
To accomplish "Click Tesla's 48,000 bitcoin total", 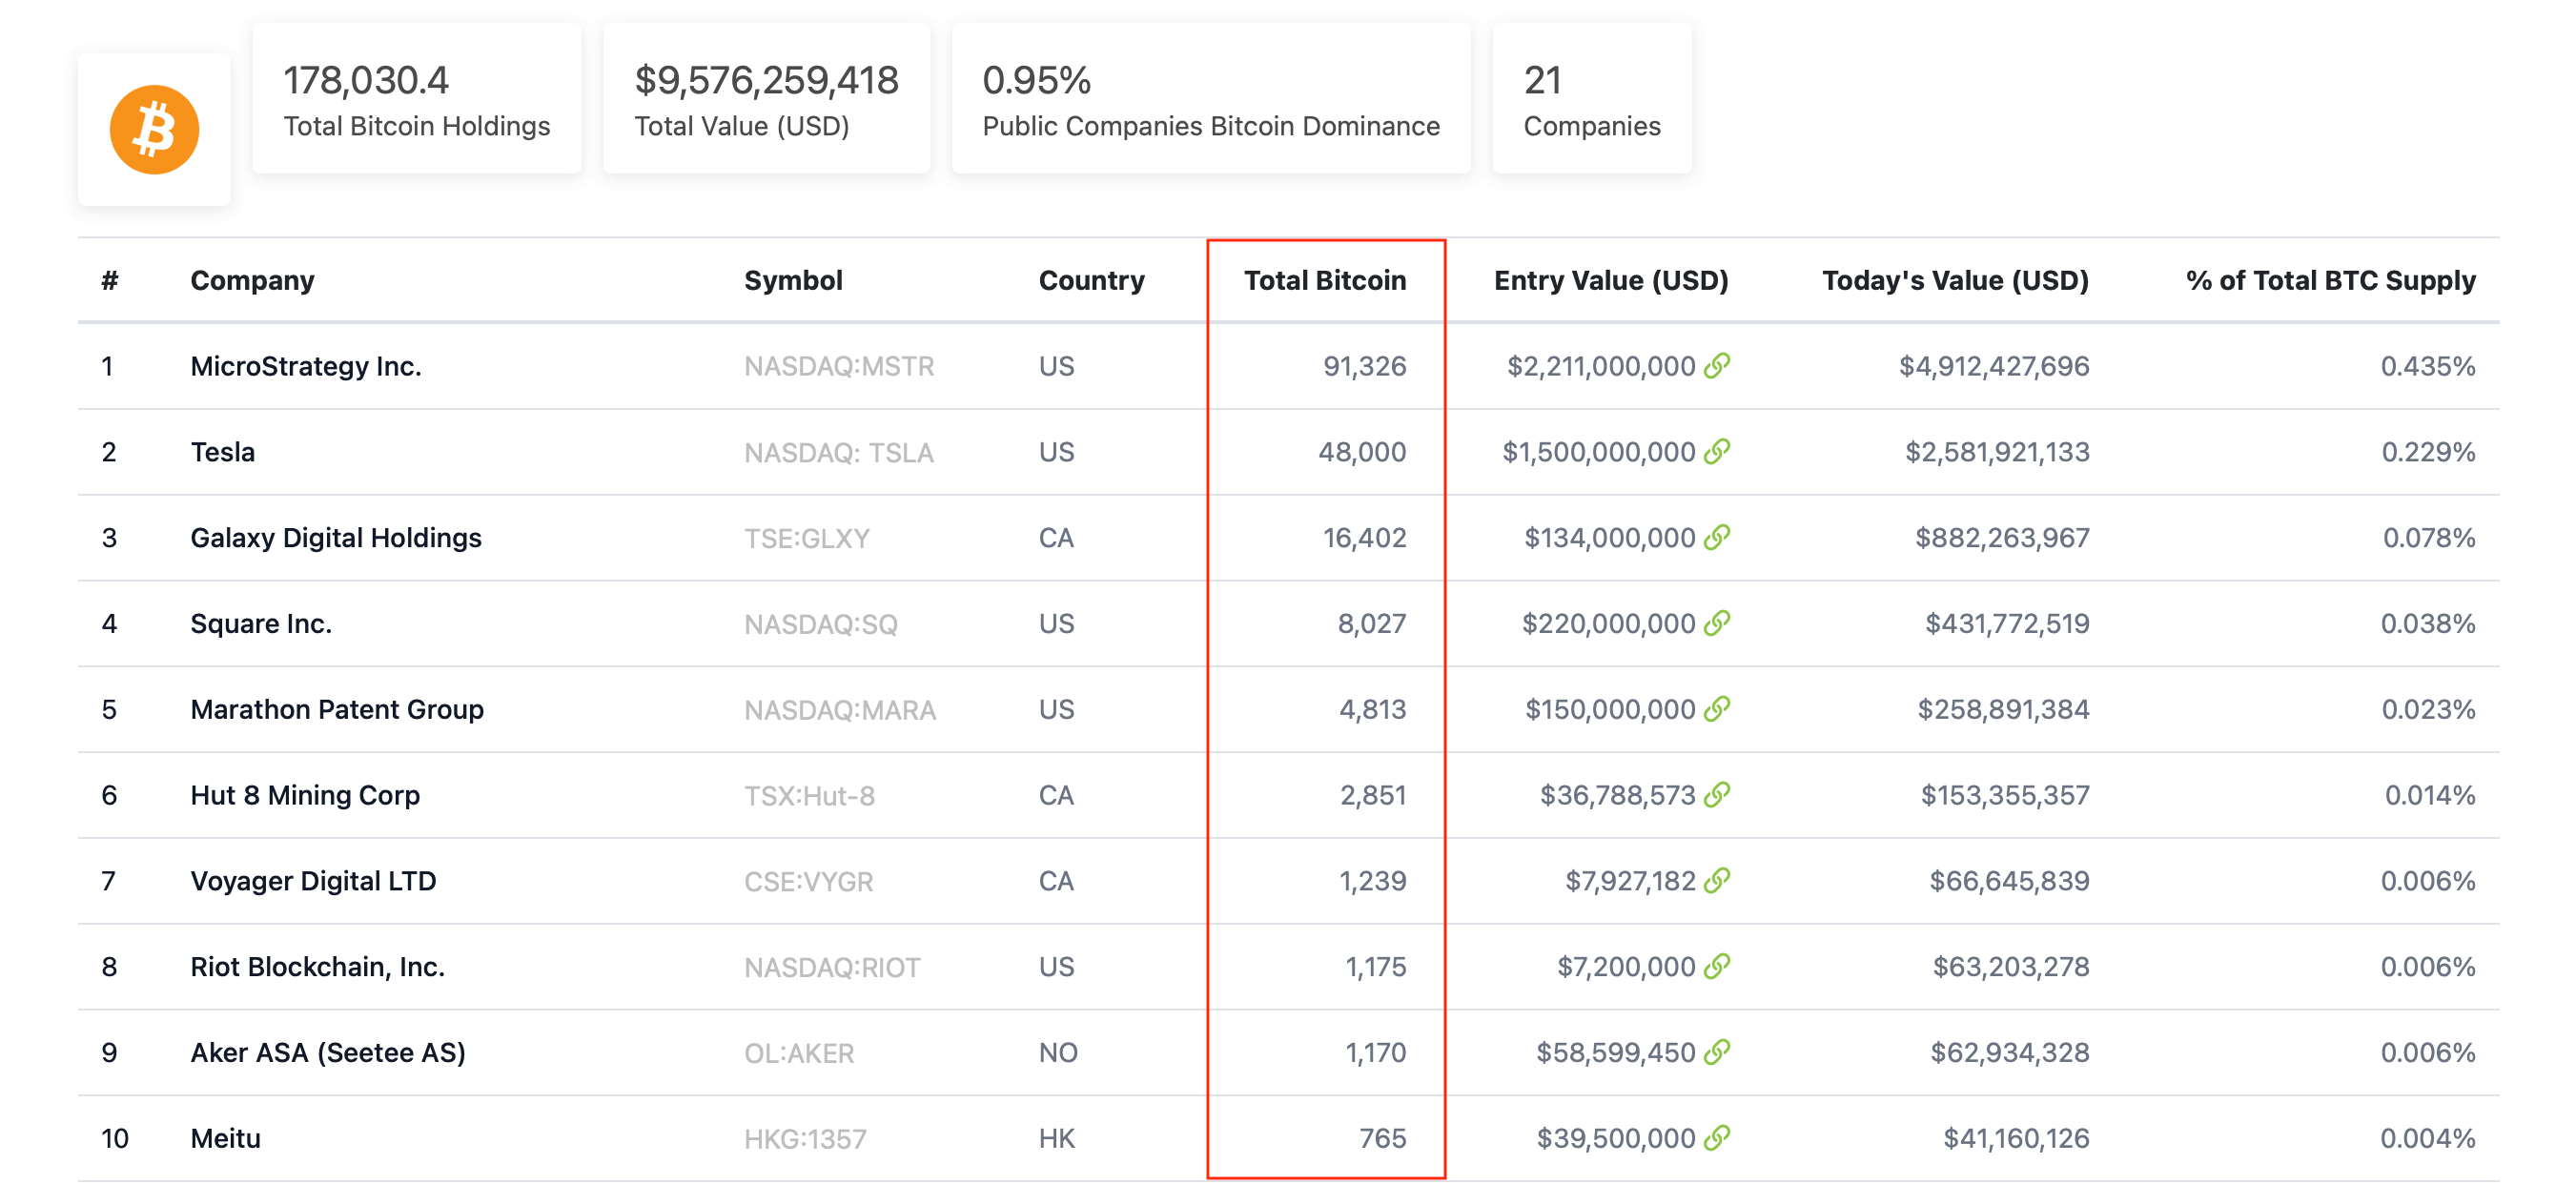I will point(1361,452).
